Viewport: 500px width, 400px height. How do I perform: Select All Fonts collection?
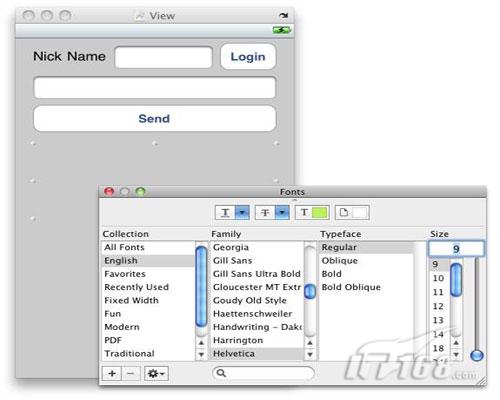pyautogui.click(x=148, y=247)
